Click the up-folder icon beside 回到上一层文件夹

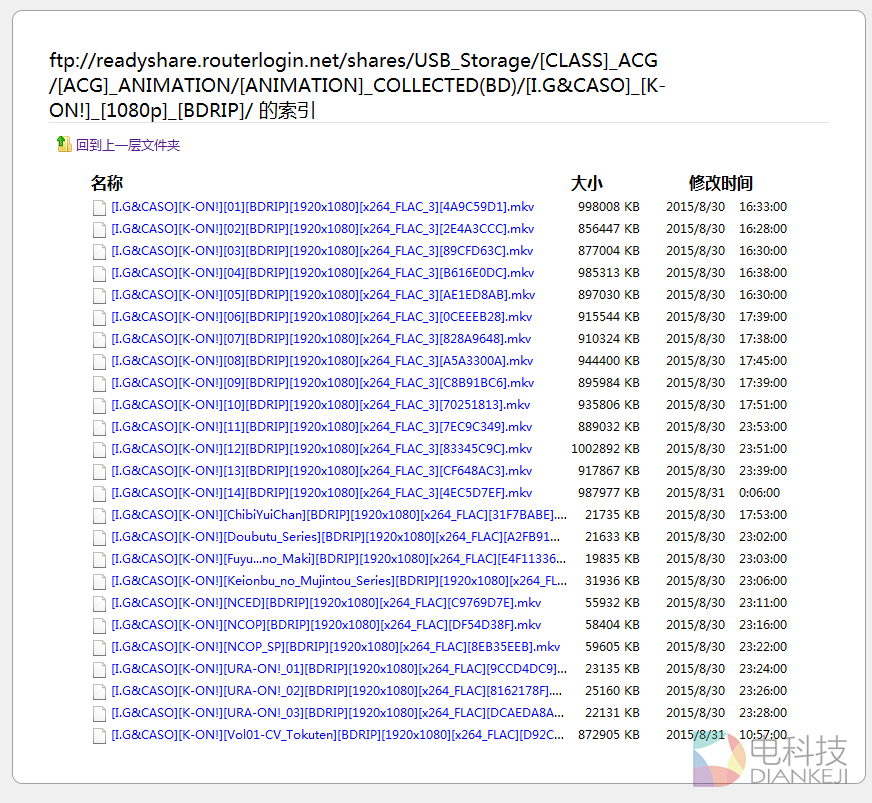point(64,144)
